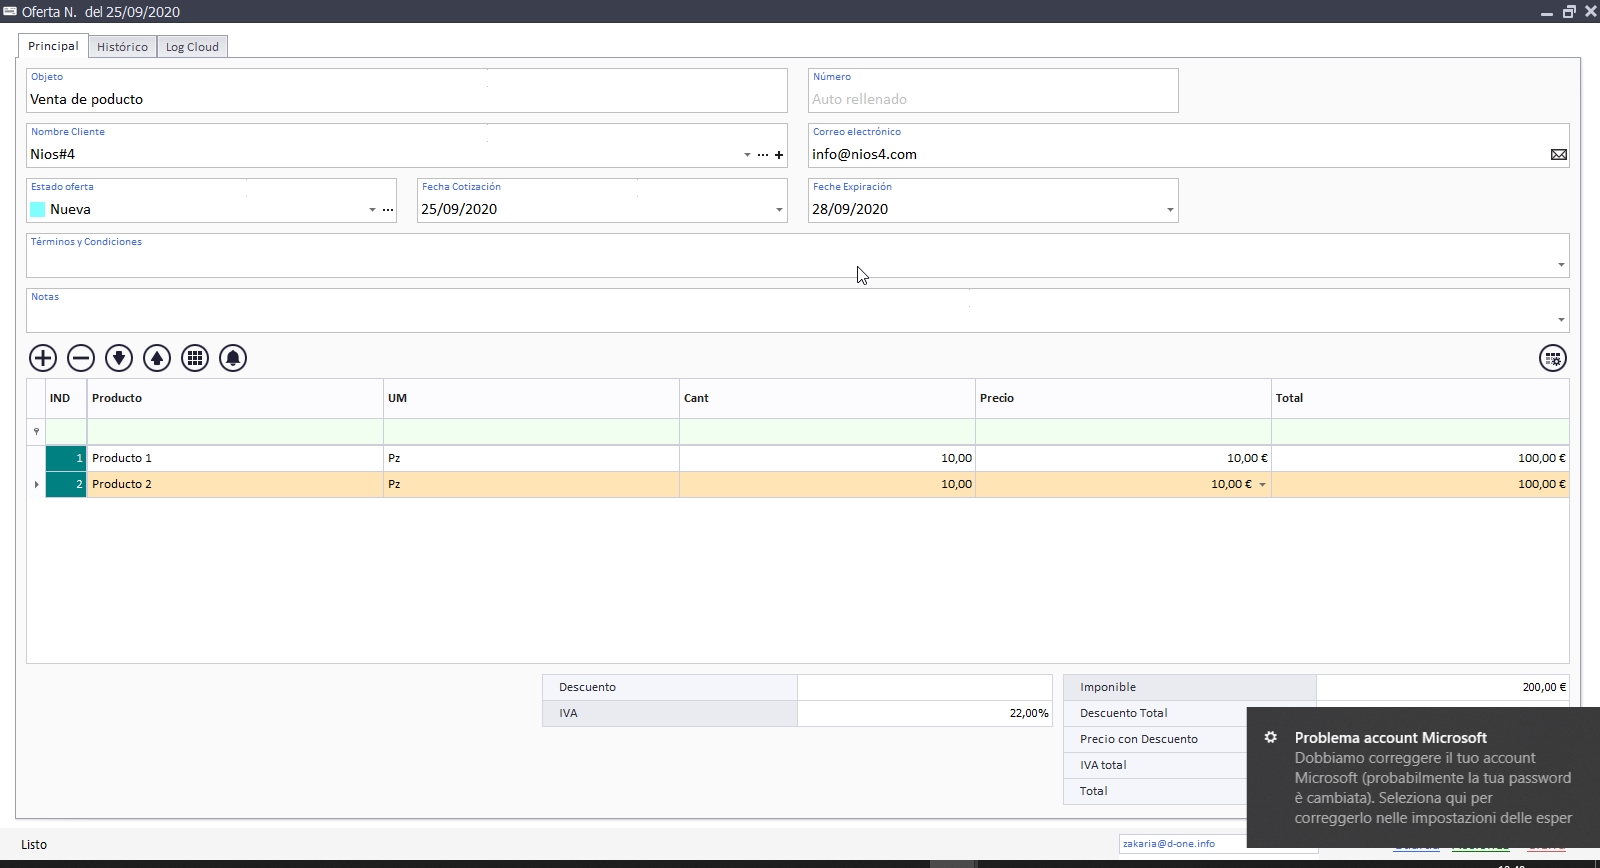Move selected row up with arrow icon
1600x868 pixels.
coord(157,358)
